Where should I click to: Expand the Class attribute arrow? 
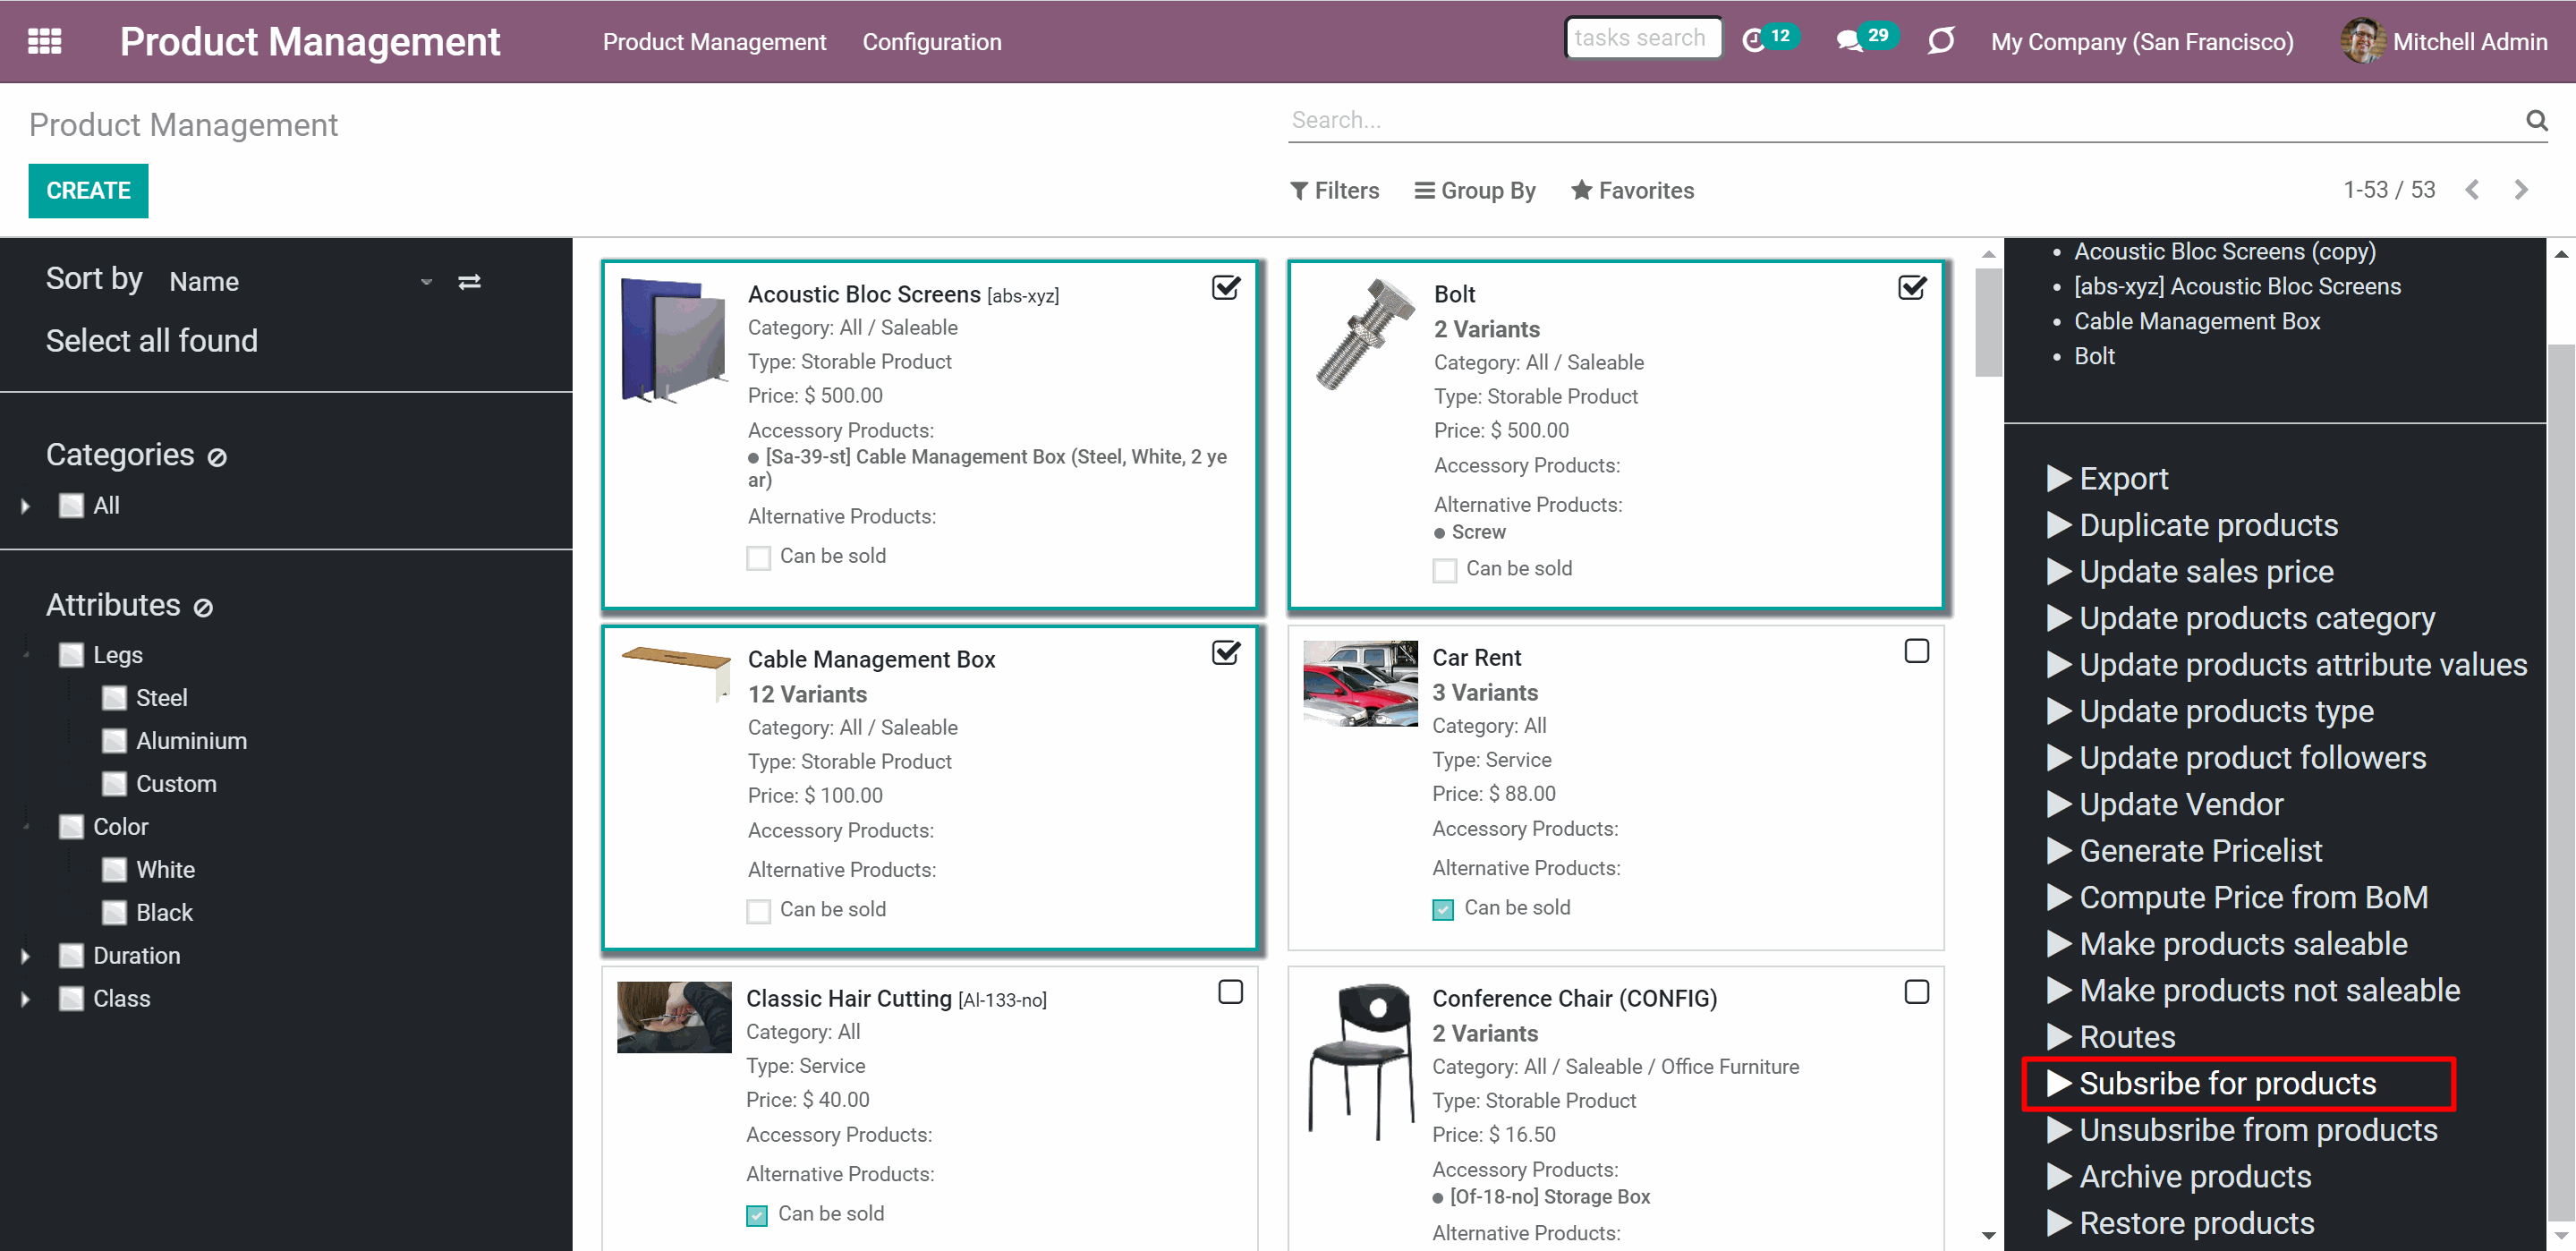(x=25, y=999)
